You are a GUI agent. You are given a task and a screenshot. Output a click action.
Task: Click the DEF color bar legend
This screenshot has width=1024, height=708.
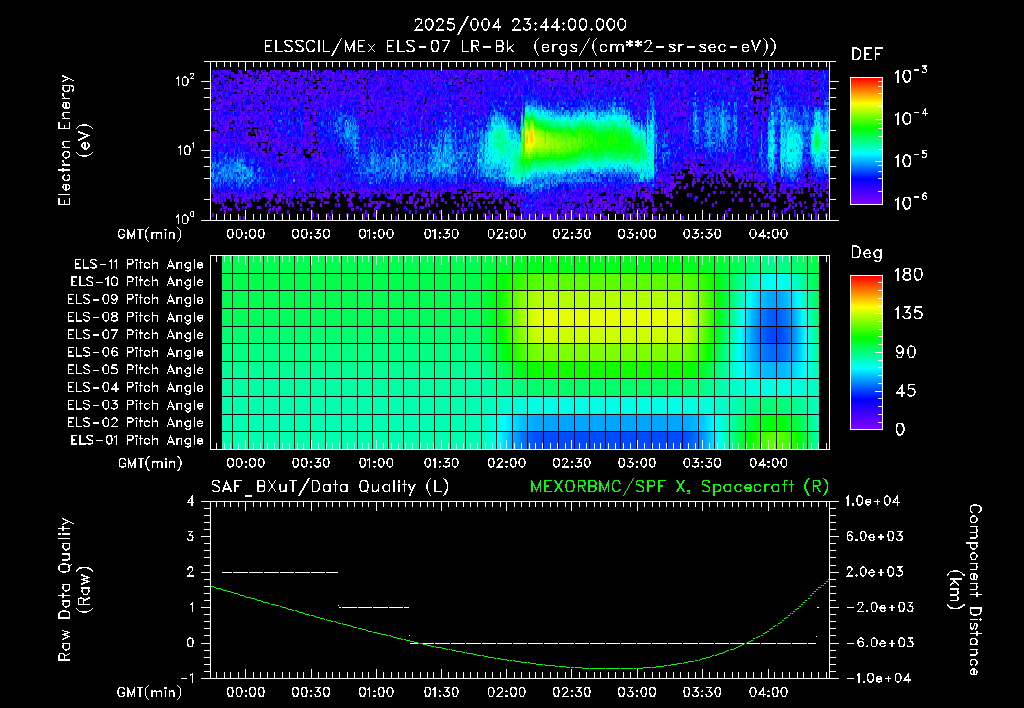866,140
